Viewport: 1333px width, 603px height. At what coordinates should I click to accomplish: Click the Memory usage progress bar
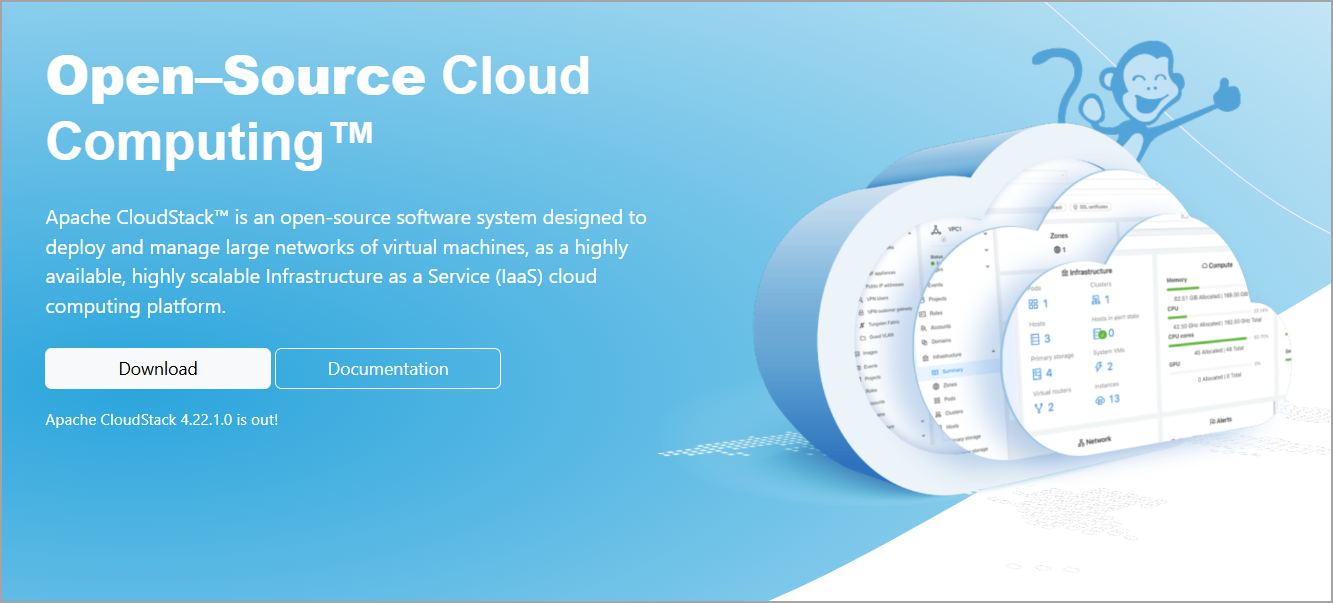1208,288
